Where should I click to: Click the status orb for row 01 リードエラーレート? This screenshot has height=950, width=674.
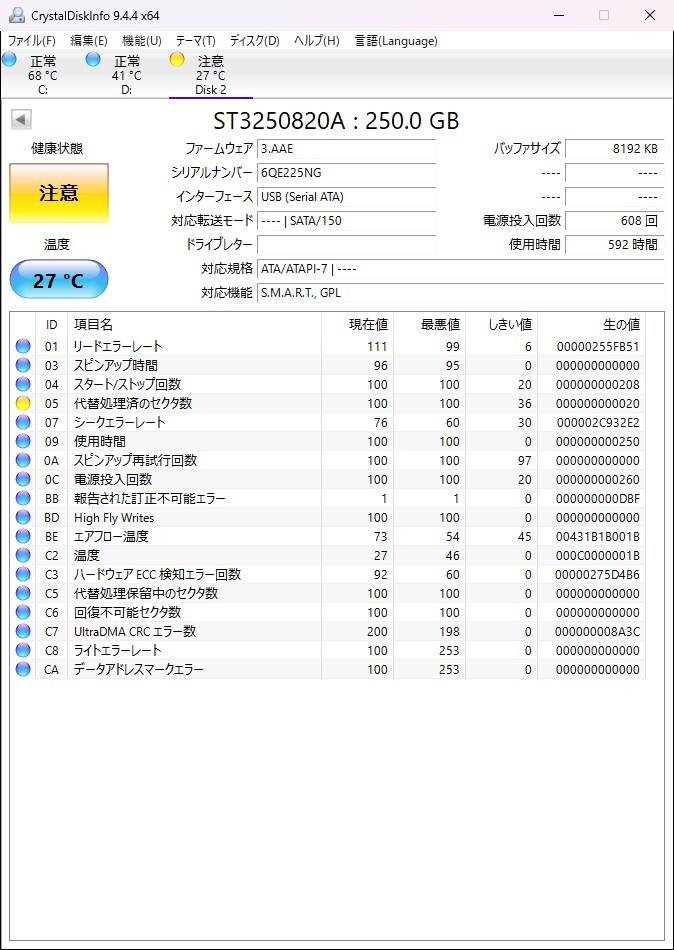[x=23, y=347]
